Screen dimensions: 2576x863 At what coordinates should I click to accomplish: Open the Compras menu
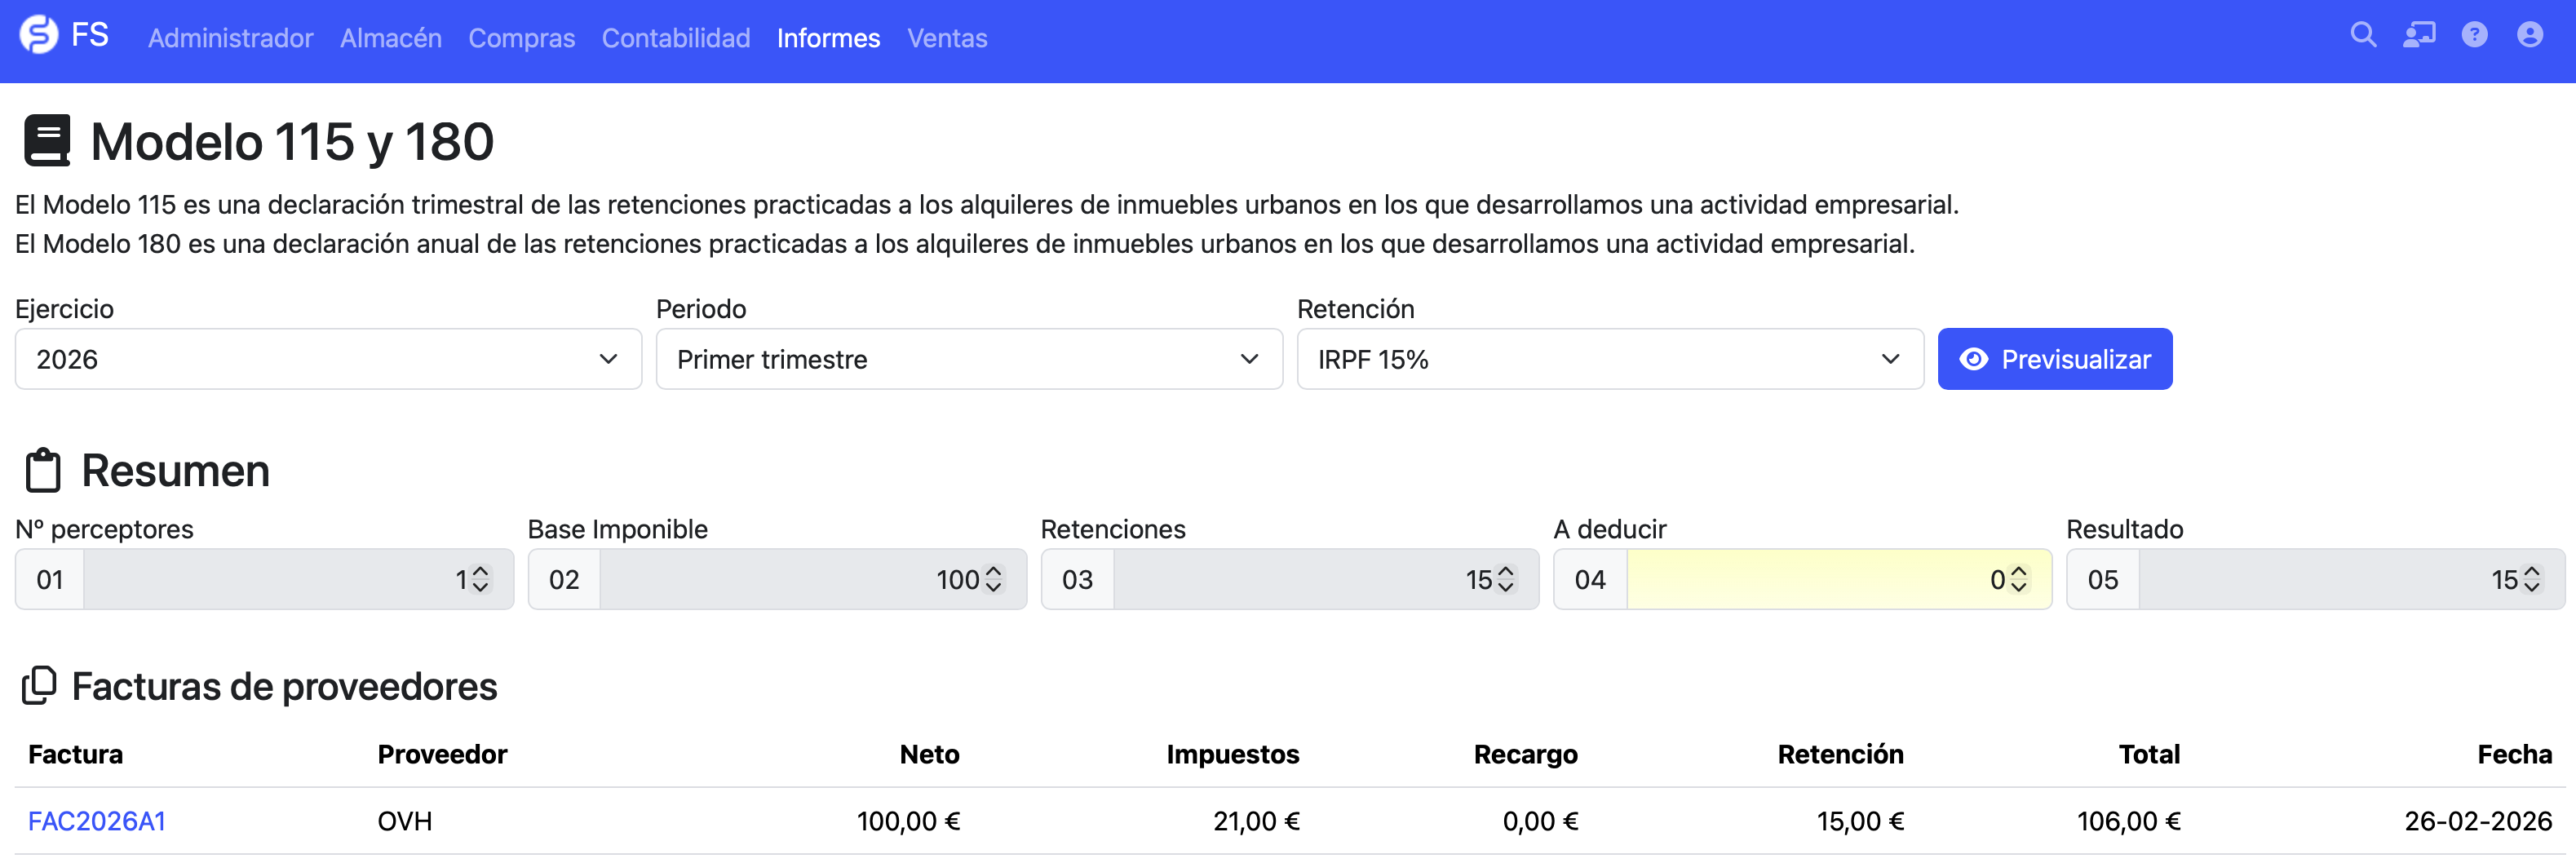(x=521, y=38)
